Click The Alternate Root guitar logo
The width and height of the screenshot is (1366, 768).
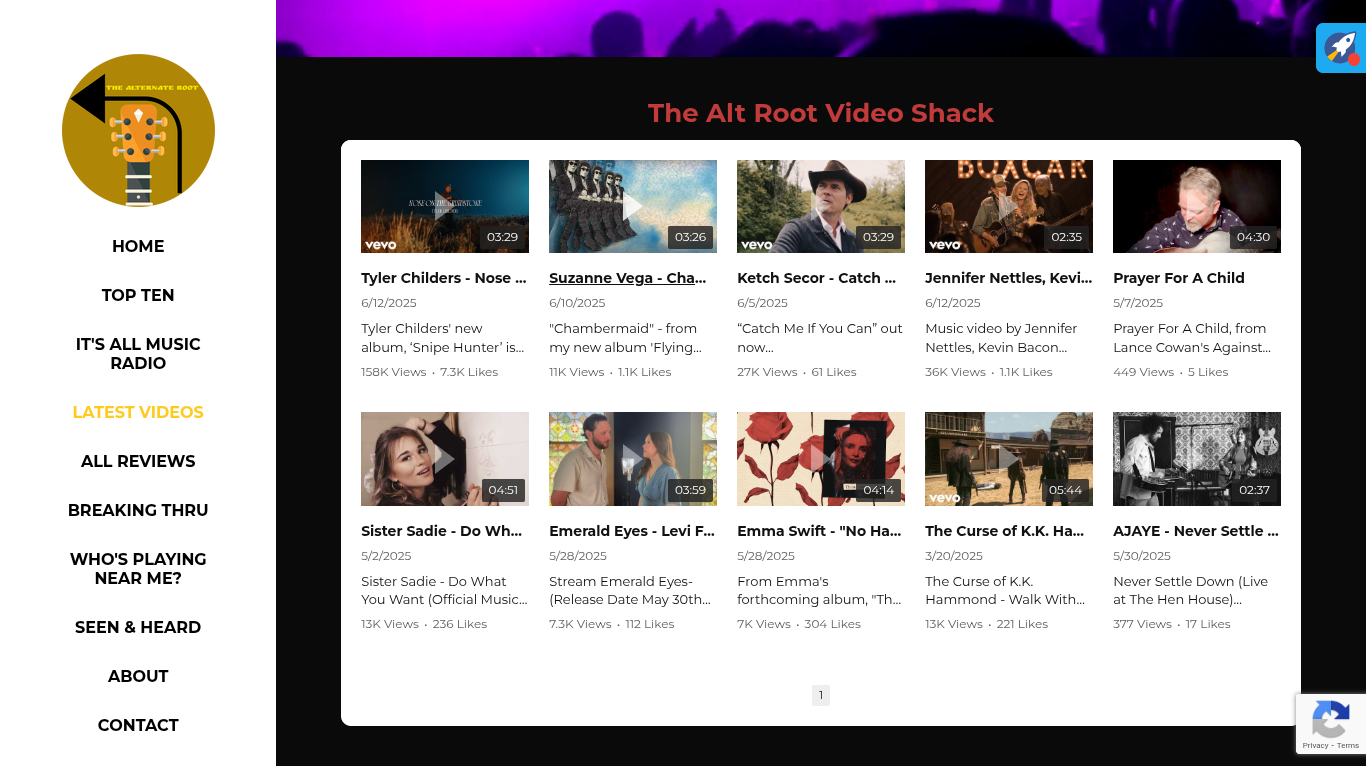click(138, 131)
